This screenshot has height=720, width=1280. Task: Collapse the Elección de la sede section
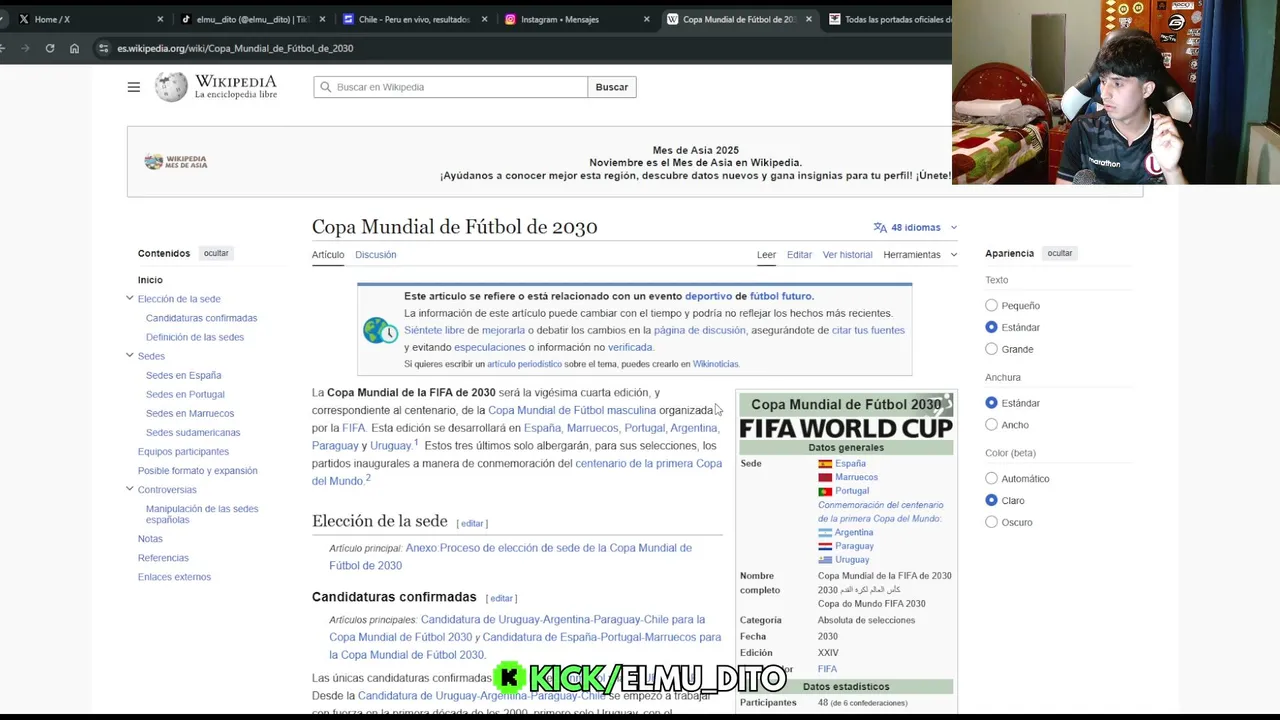coord(129,298)
